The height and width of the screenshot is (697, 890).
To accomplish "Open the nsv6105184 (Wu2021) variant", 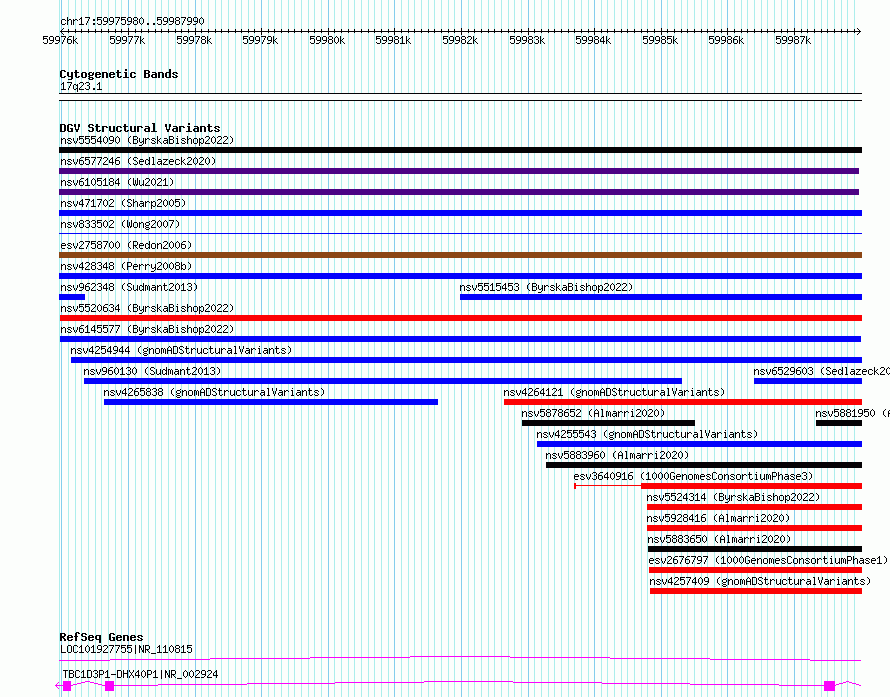I will [117, 182].
